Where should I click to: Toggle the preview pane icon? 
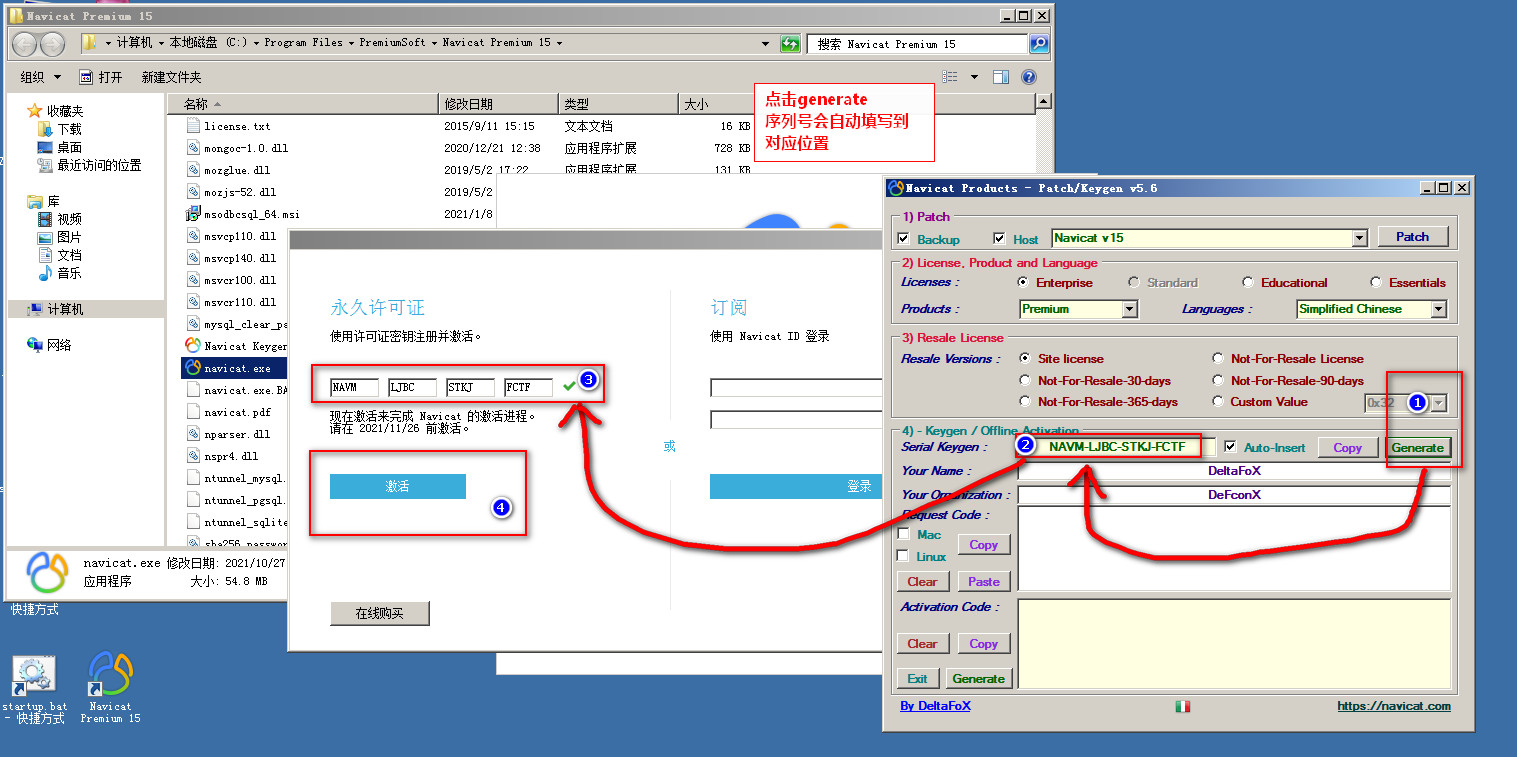[1000, 77]
